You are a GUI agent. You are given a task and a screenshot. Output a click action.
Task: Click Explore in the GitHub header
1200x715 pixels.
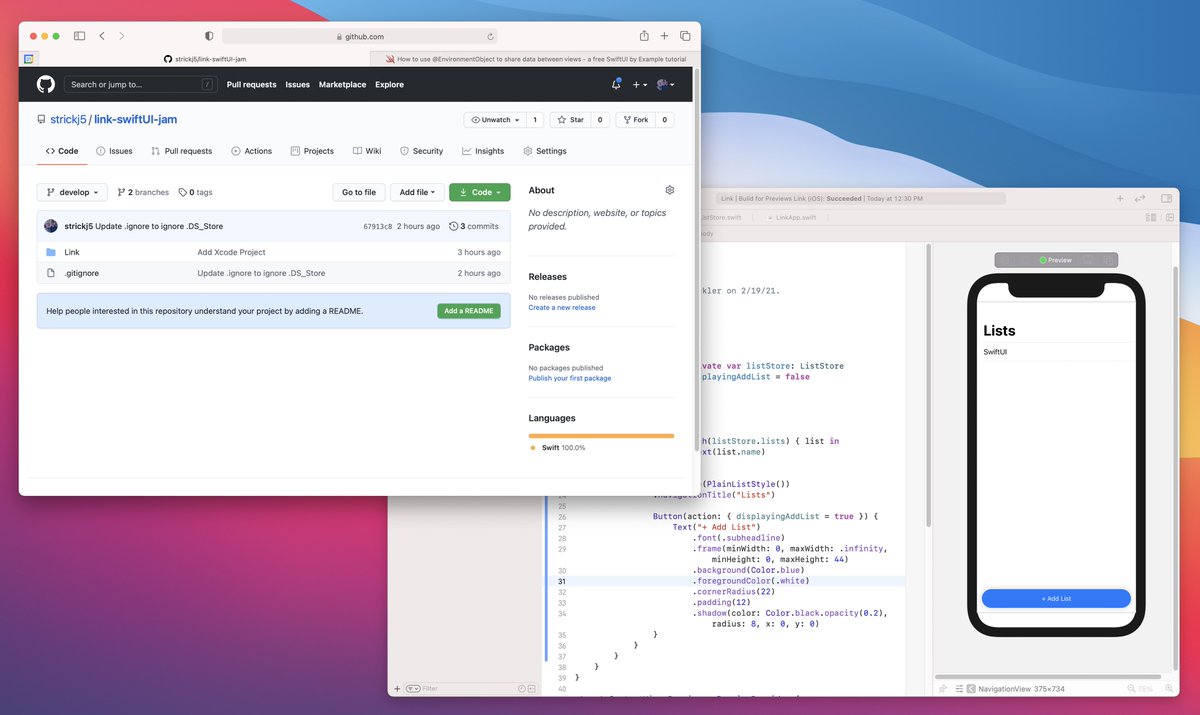389,85
